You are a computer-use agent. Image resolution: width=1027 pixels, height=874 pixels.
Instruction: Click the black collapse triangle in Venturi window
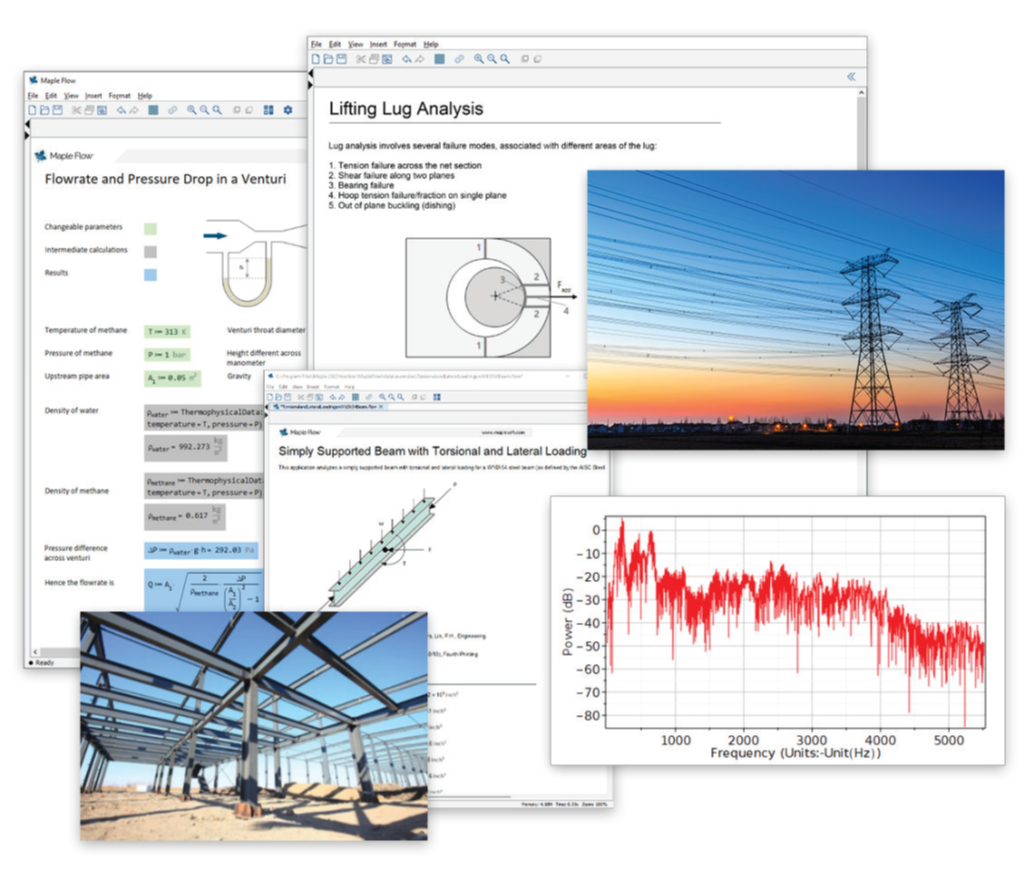pyautogui.click(x=27, y=125)
